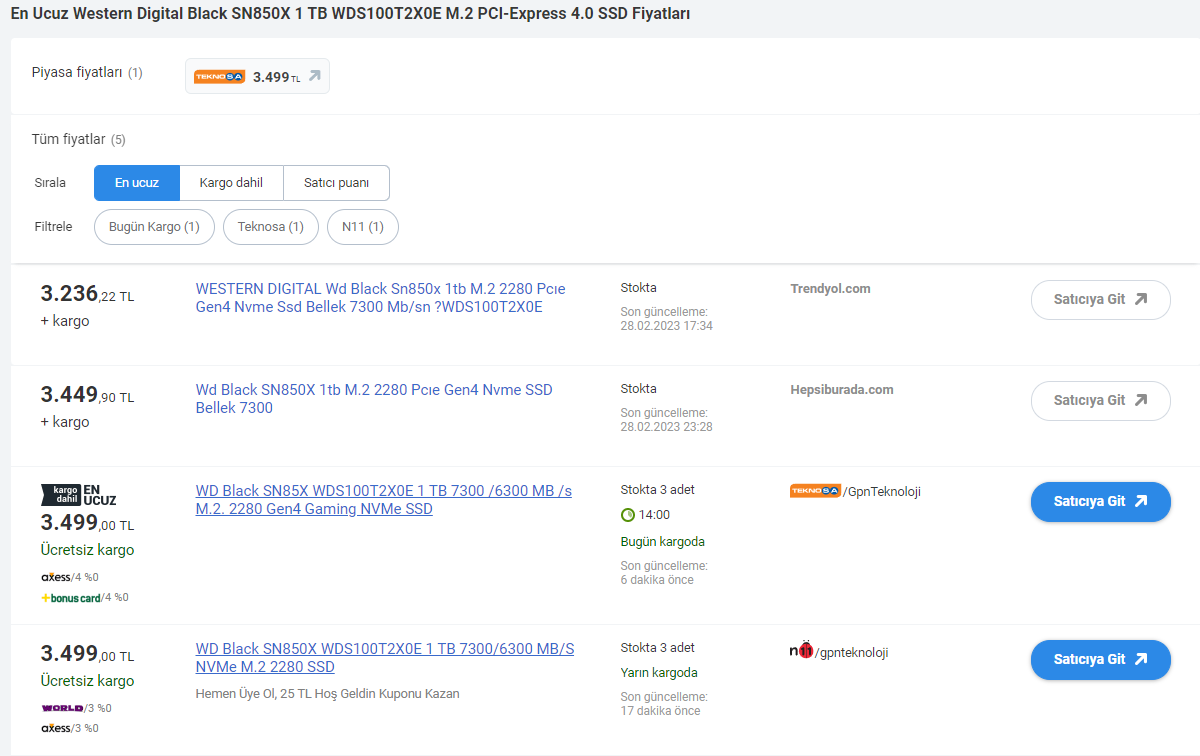Click the Bugün kargoda text

(x=663, y=542)
